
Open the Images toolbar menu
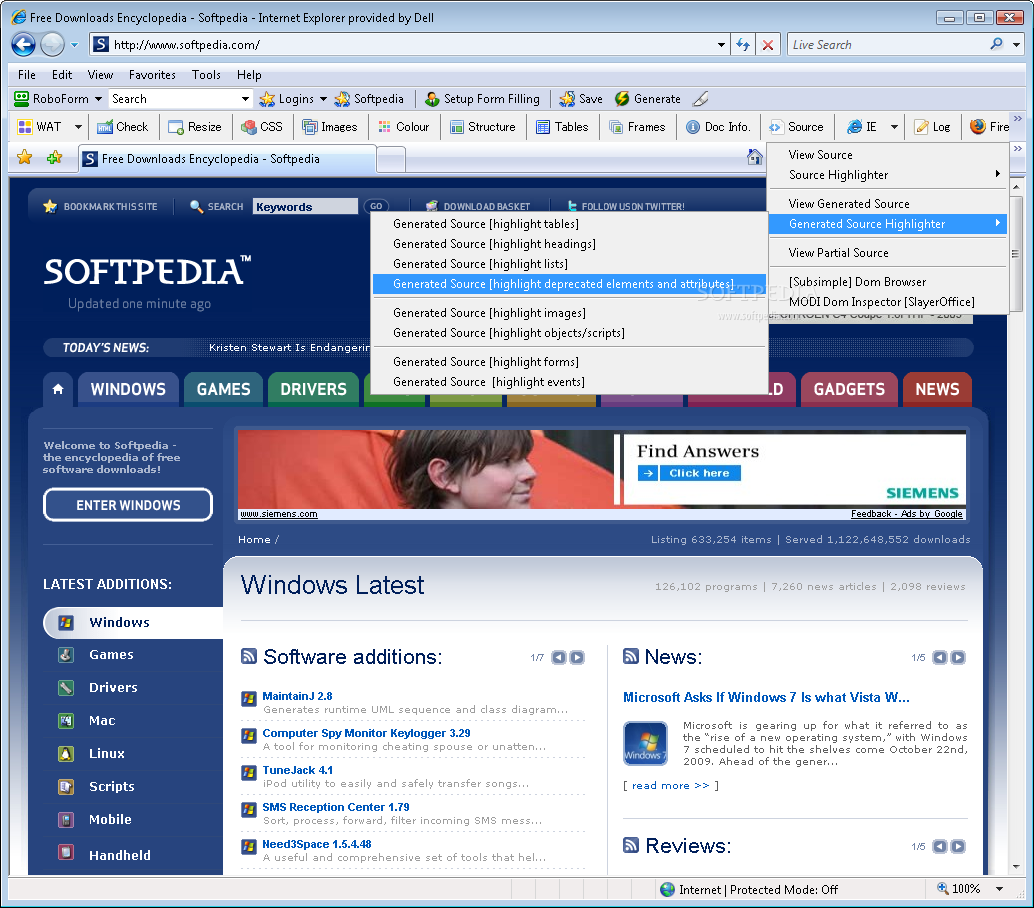pos(330,127)
